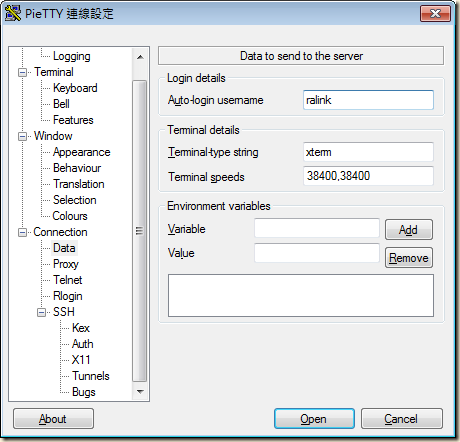Open the Kex settings page
This screenshot has height=442, width=460.
pos(81,328)
